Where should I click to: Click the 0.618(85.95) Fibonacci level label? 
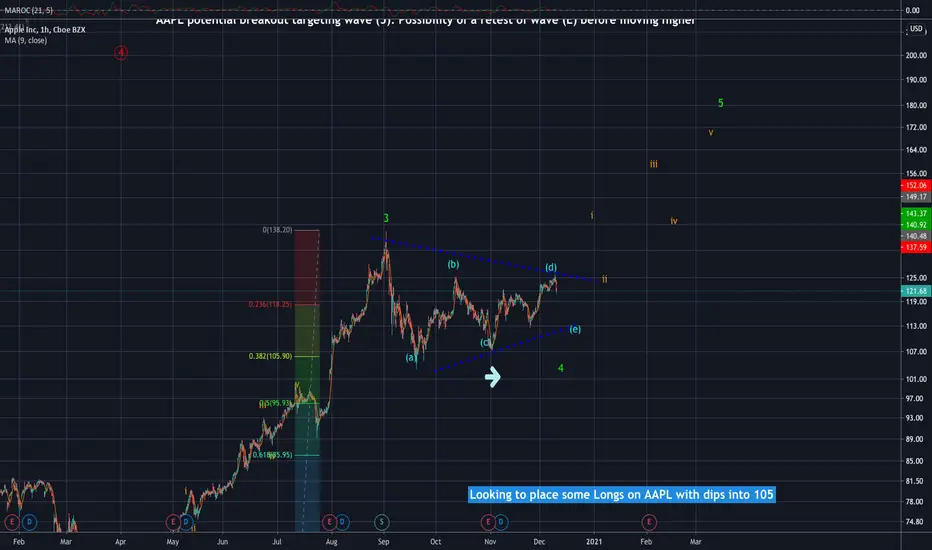tap(272, 455)
